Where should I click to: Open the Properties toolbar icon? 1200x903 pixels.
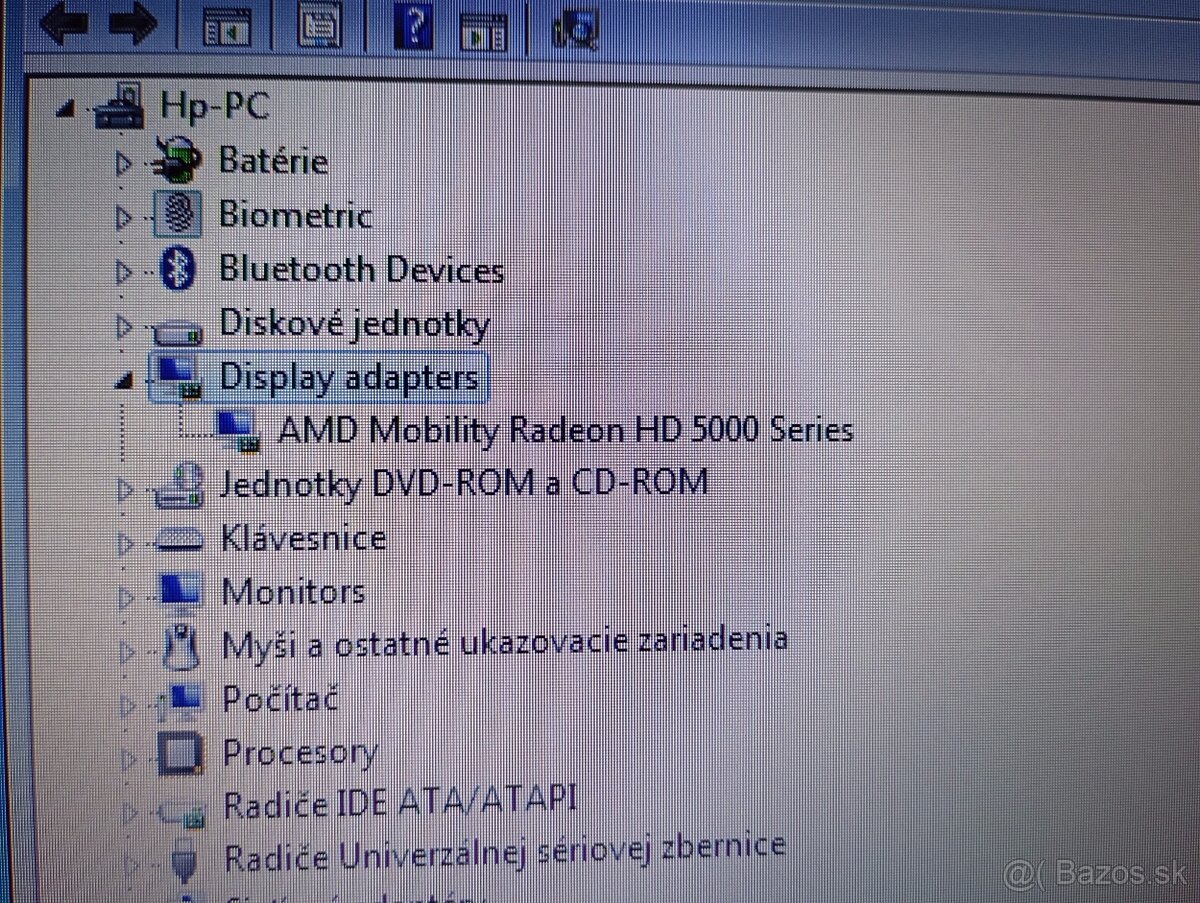point(320,25)
